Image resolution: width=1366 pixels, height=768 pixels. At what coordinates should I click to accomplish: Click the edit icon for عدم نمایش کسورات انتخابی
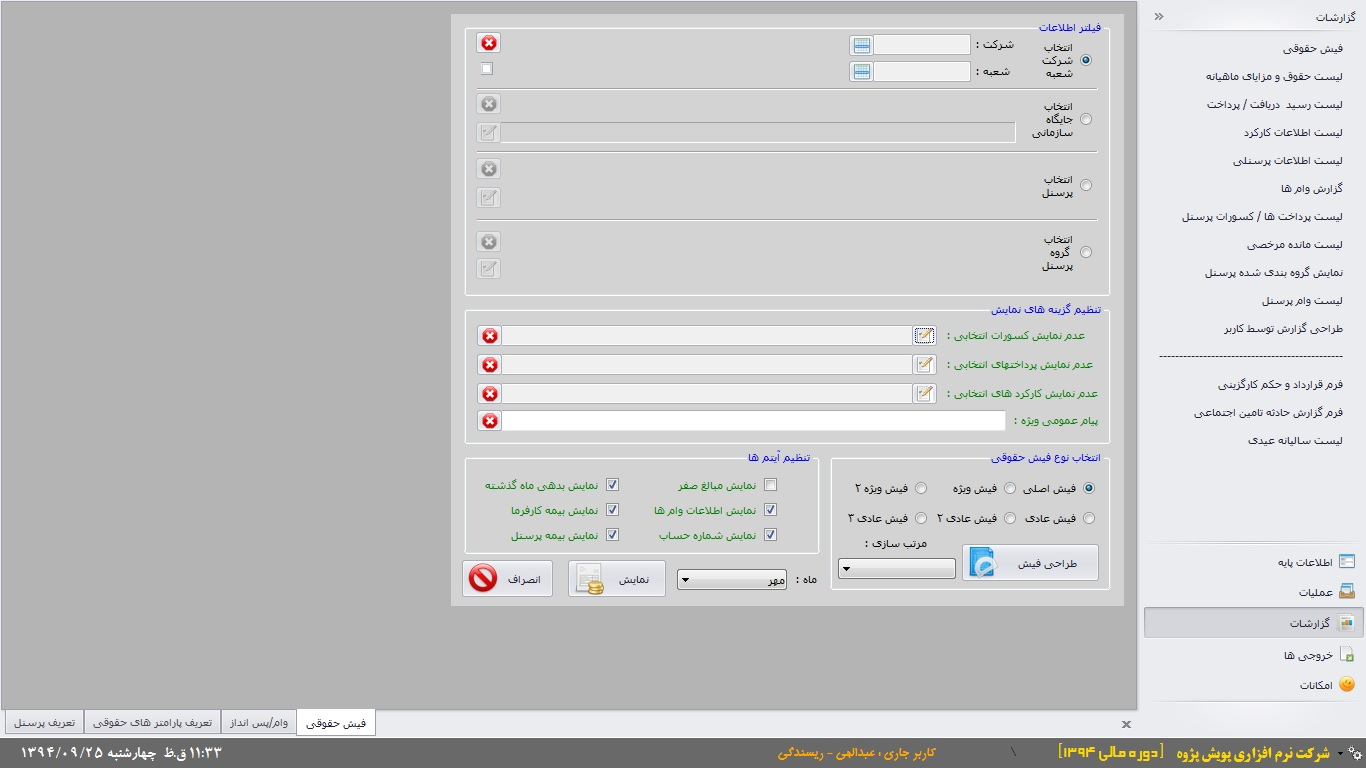coord(925,336)
